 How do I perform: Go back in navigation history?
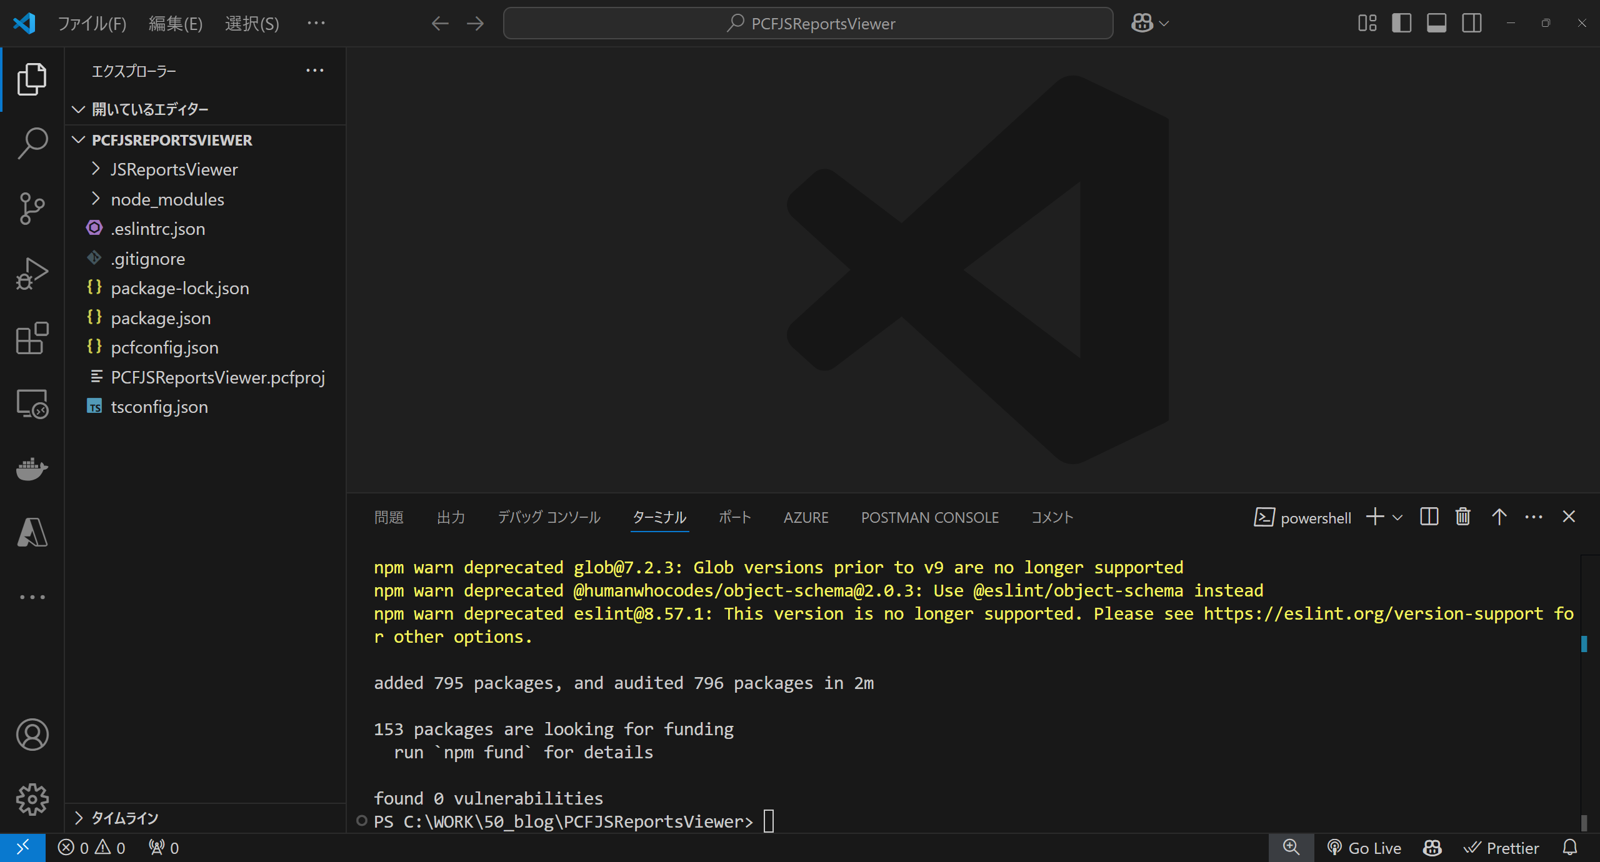[440, 23]
